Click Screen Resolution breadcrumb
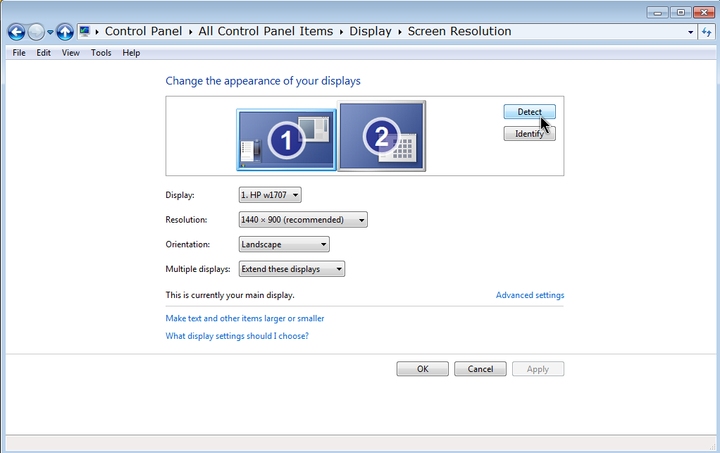720x453 pixels. [x=459, y=31]
